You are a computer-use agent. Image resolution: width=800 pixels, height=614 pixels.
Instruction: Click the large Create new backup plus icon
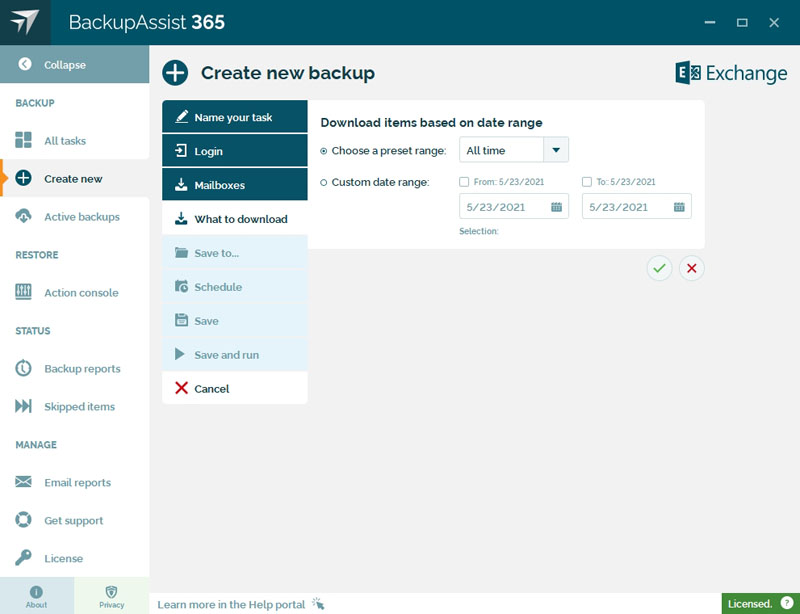pyautogui.click(x=175, y=72)
